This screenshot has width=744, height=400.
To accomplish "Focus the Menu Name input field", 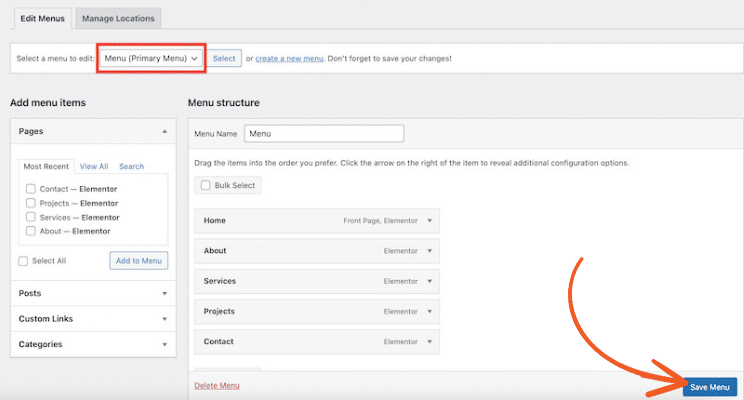I will point(324,134).
